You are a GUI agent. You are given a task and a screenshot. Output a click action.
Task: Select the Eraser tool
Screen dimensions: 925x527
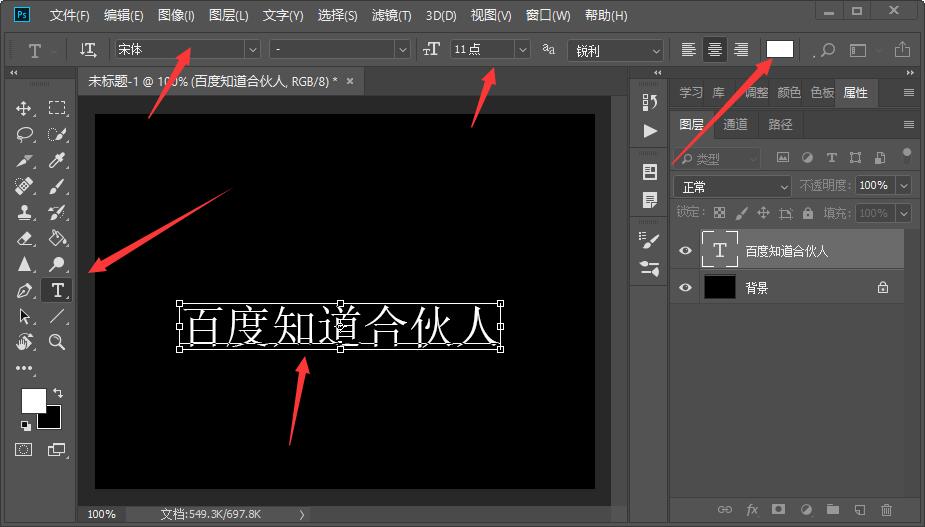click(x=24, y=238)
